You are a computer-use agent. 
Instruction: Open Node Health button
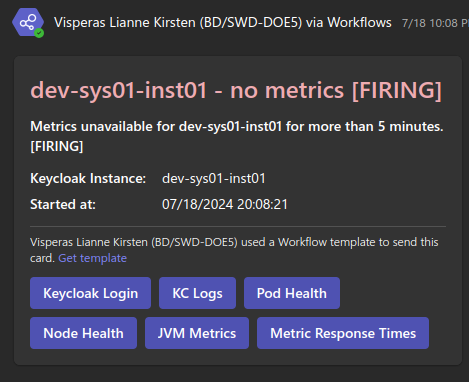83,333
